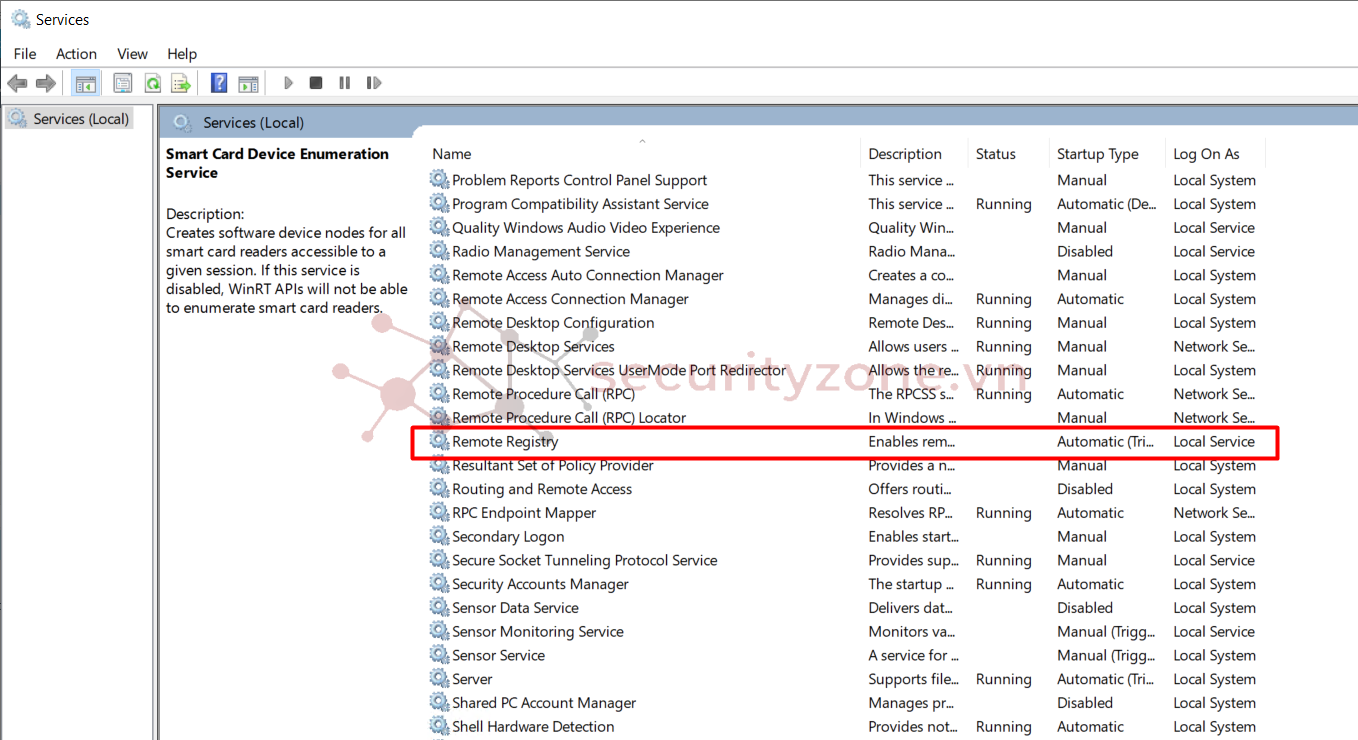Open the View menu
Screen dimensions: 1358x740
pos(132,54)
